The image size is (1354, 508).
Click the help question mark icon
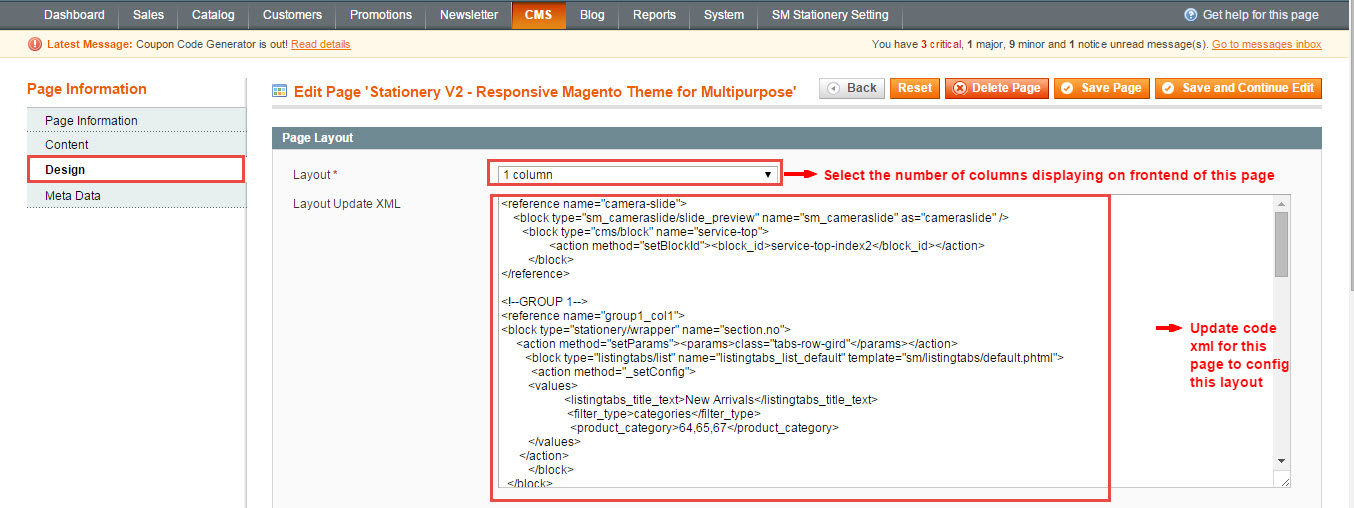coord(1191,15)
